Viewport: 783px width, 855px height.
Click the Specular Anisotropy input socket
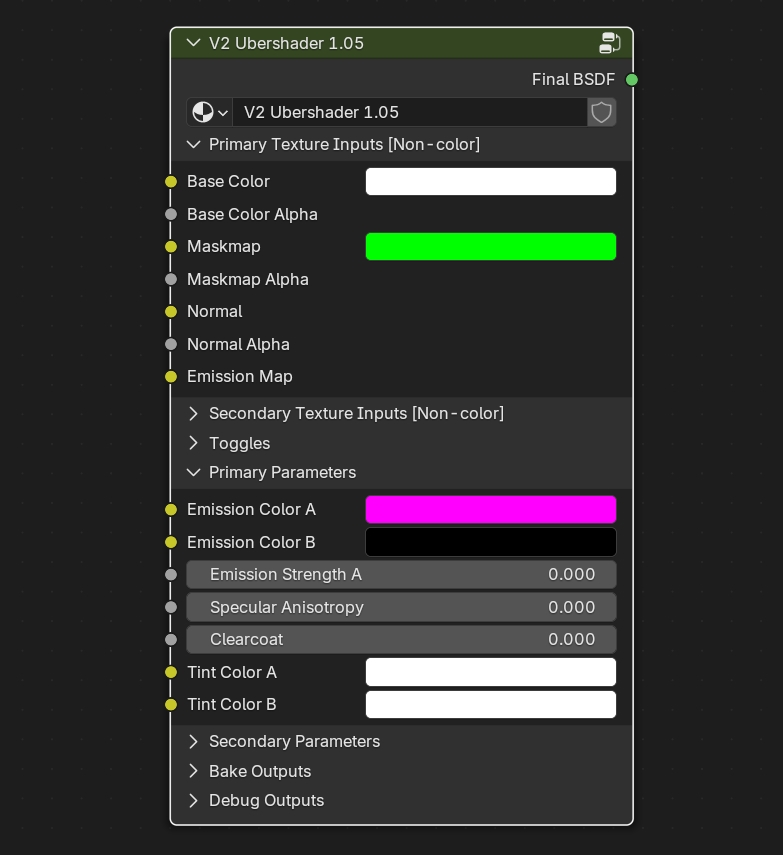[171, 607]
